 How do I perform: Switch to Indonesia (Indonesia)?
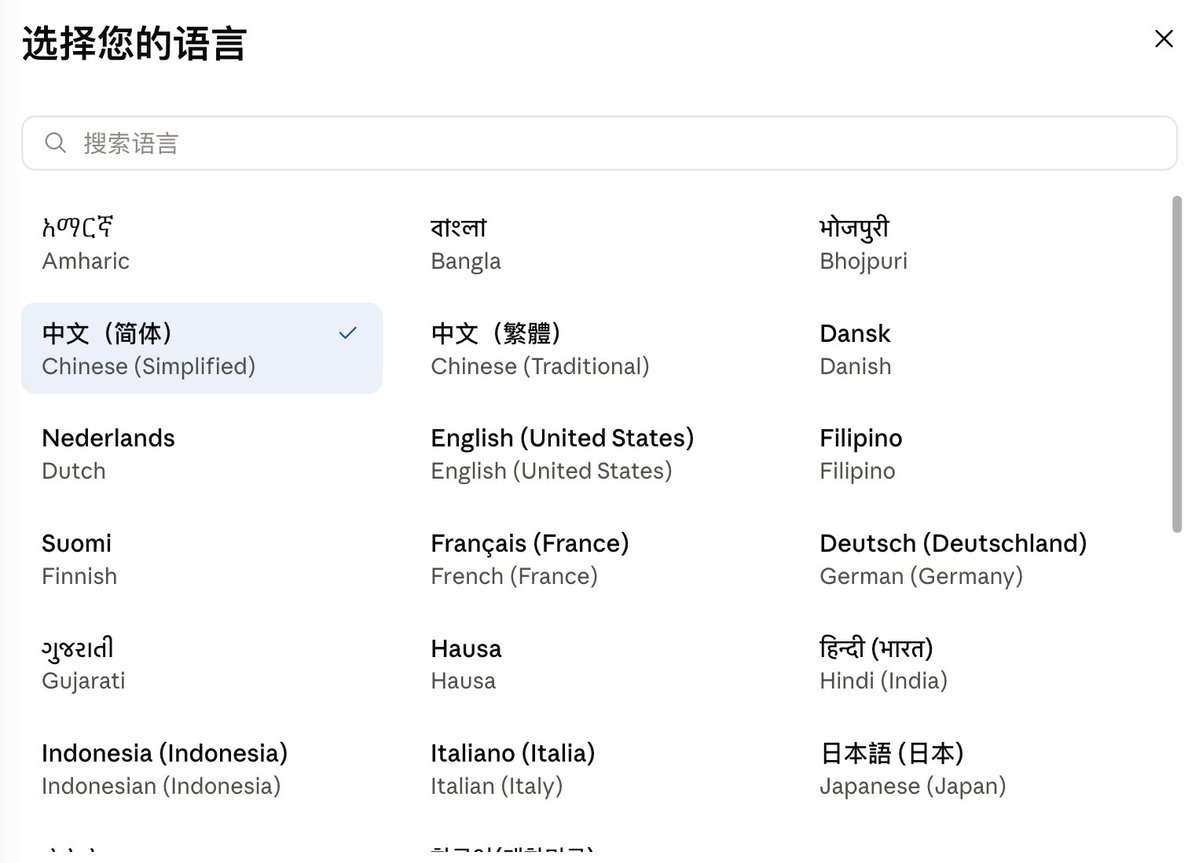[x=202, y=769]
